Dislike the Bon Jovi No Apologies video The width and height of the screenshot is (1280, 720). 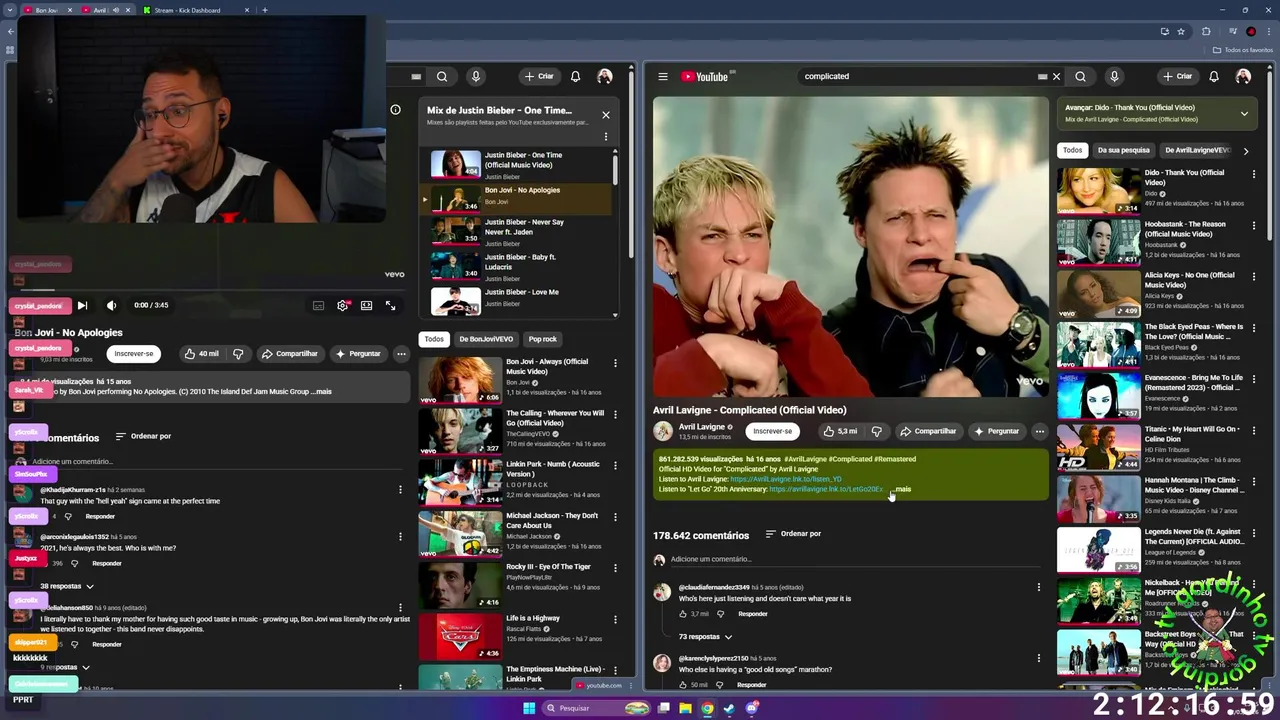pyautogui.click(x=238, y=353)
